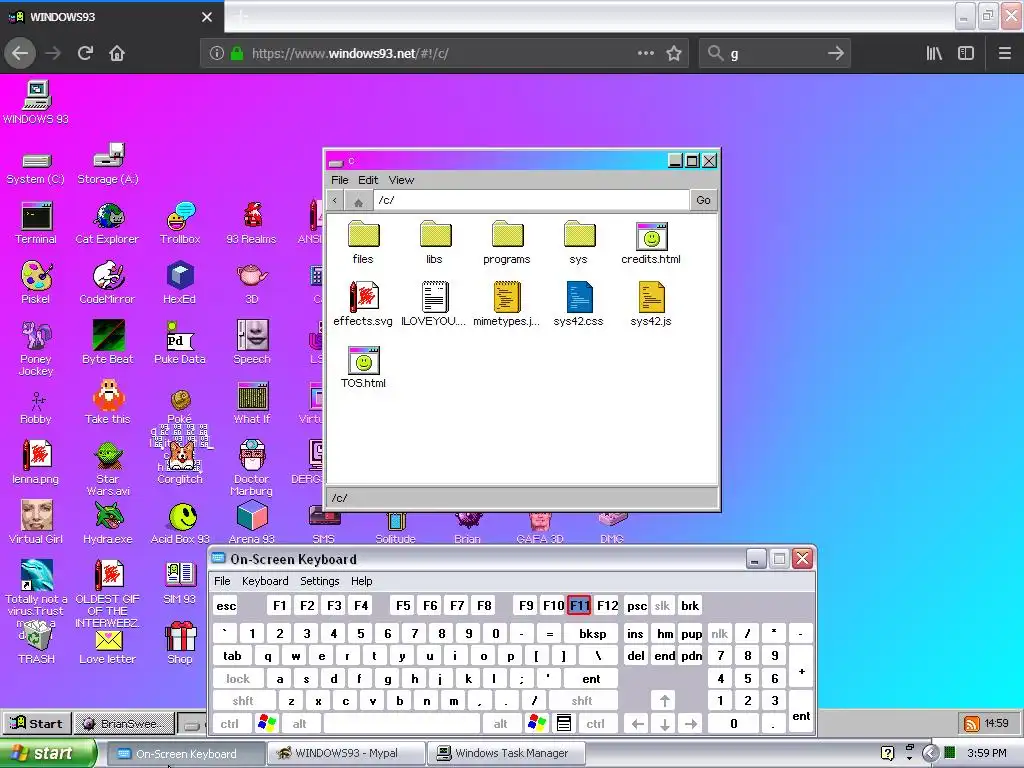1024x768 pixels.
Task: Click the Go button in the explorer
Action: click(703, 200)
